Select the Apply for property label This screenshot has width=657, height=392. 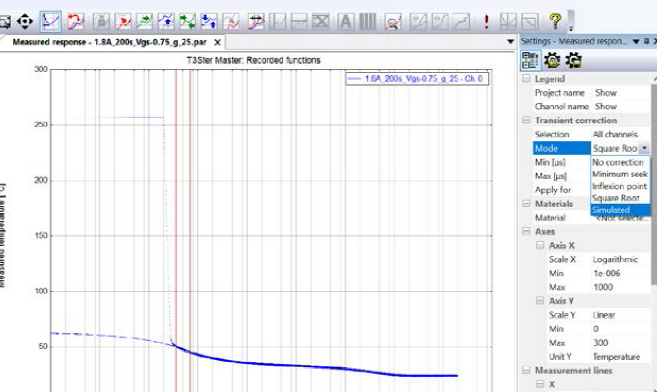tap(553, 190)
